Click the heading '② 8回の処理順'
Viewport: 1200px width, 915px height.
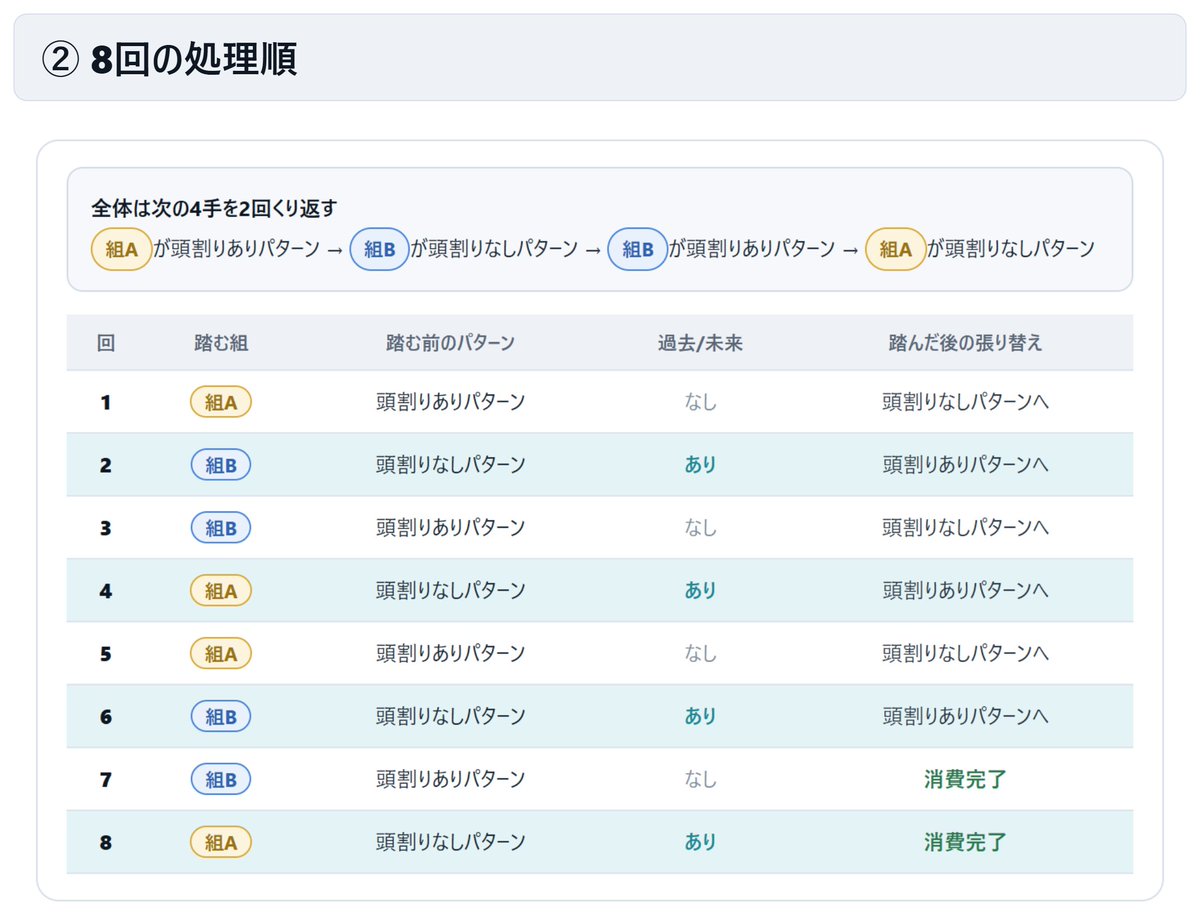[x=169, y=59]
